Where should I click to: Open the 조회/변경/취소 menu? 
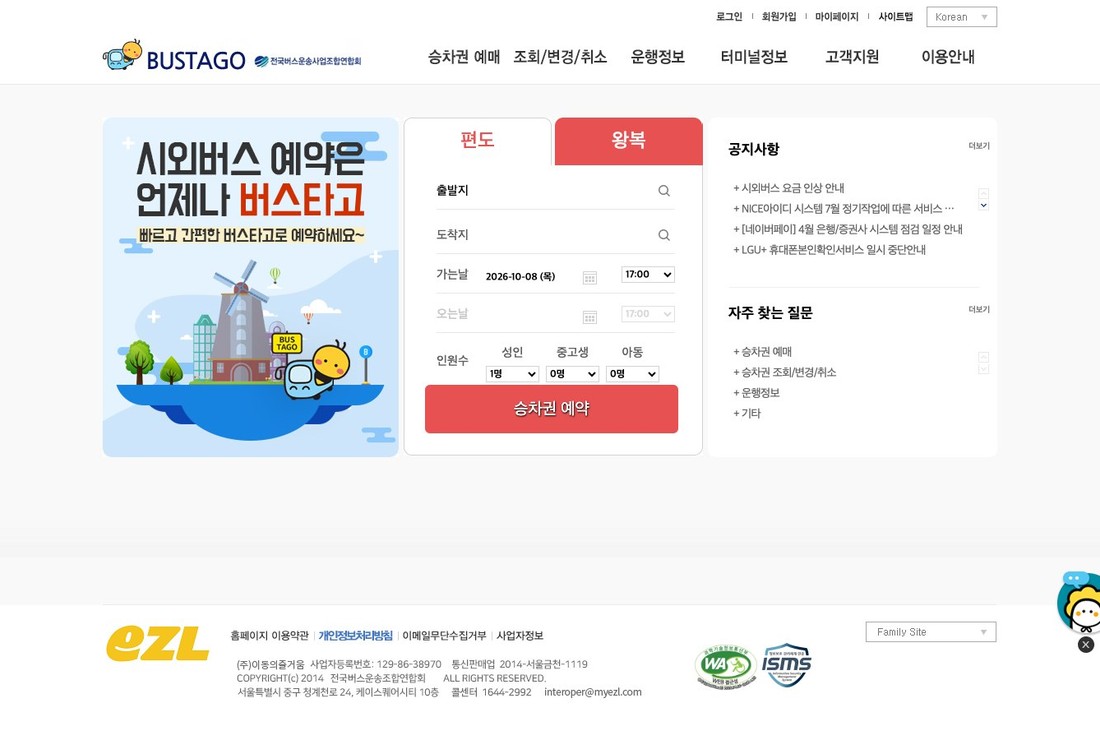coord(560,57)
